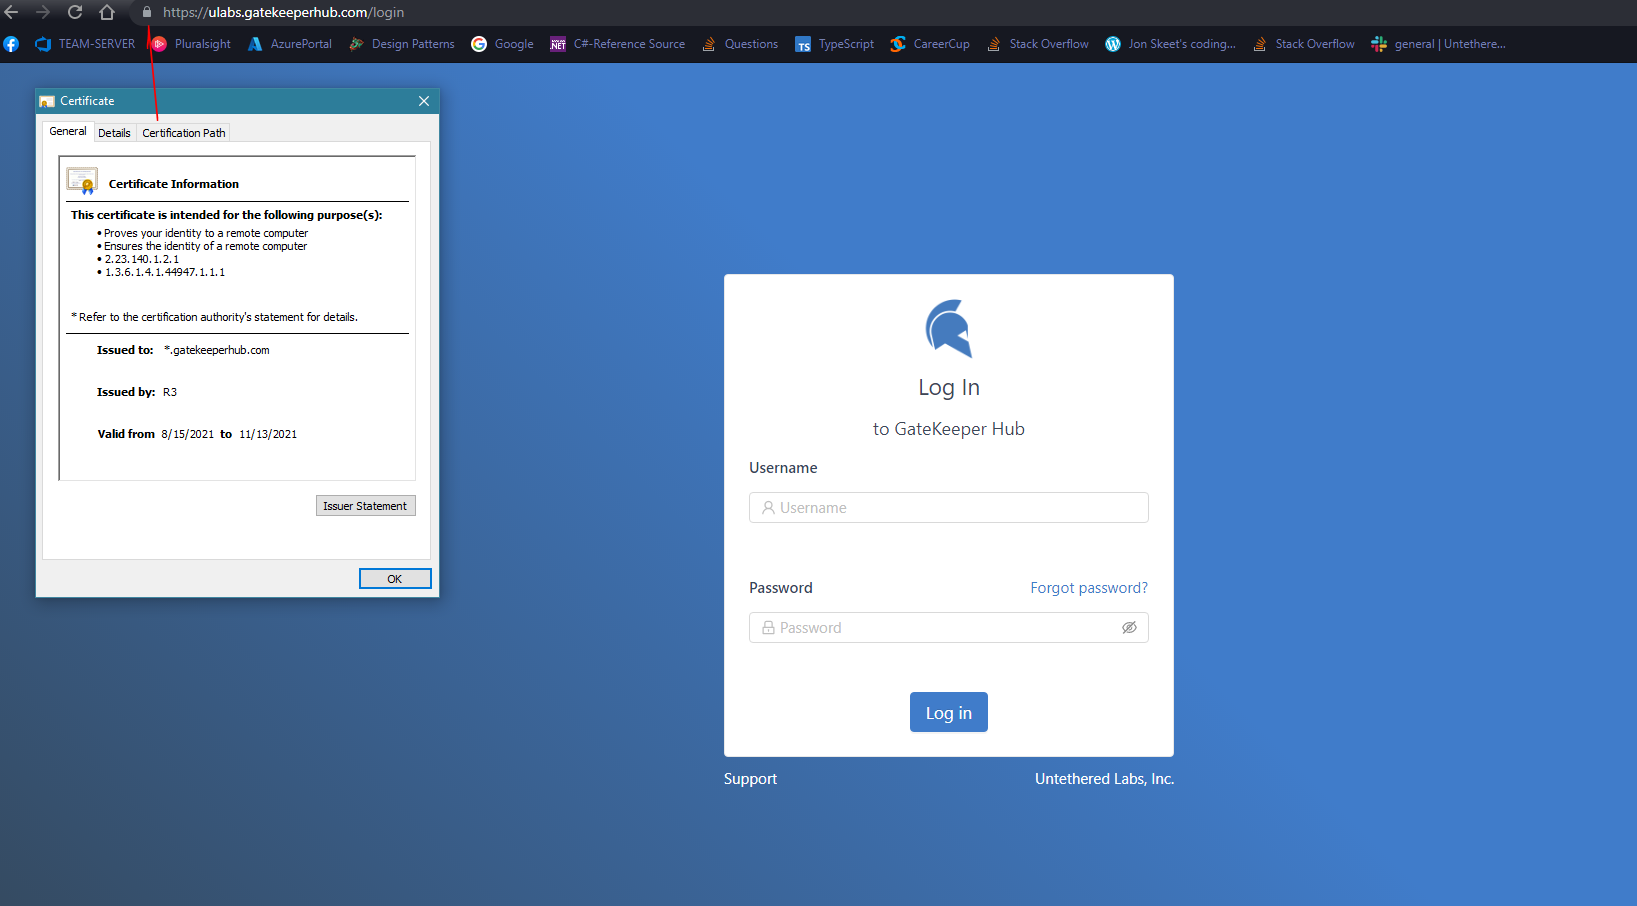This screenshot has height=906, width=1637.
Task: Click the Issuer Statement button
Action: (365, 506)
